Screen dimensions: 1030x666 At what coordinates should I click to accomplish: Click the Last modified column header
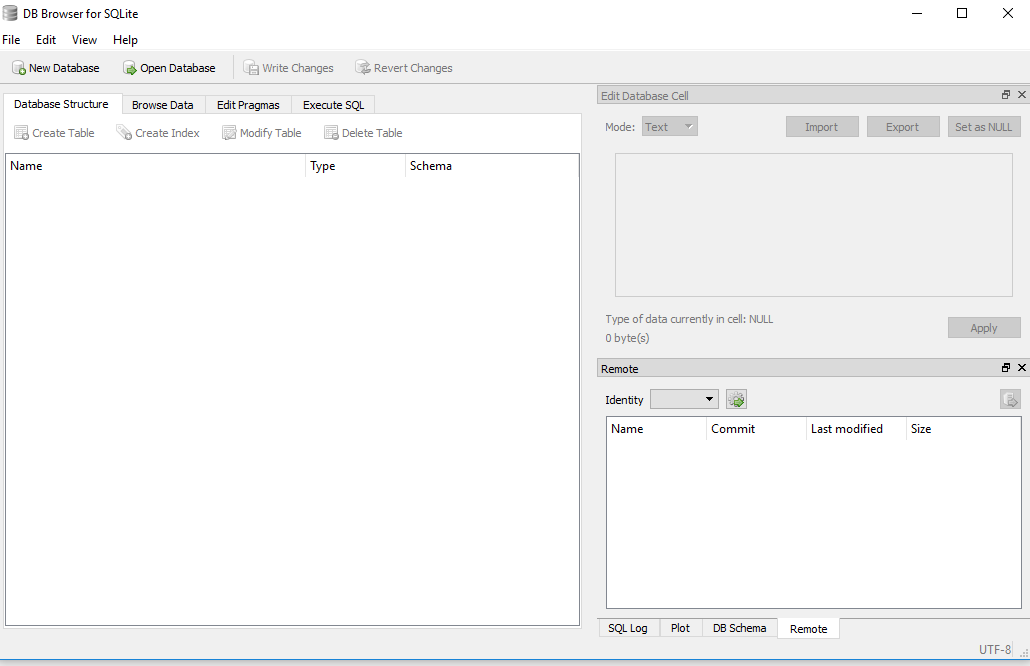point(856,429)
